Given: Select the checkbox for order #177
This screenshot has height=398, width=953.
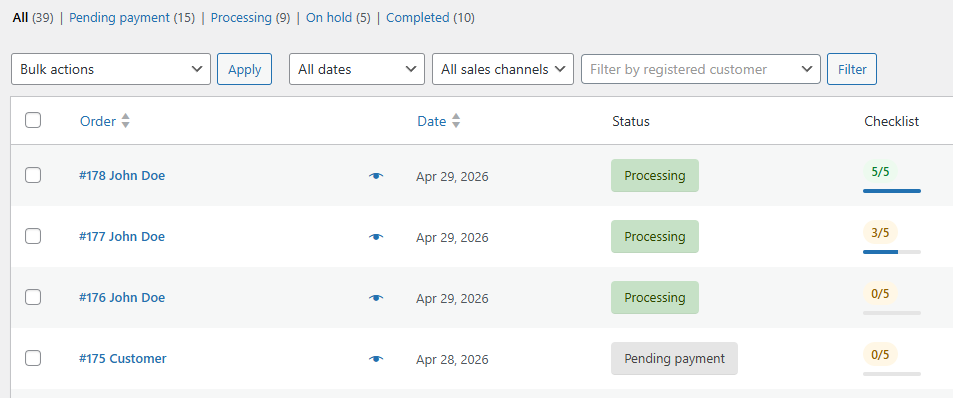Looking at the screenshot, I should click(33, 236).
